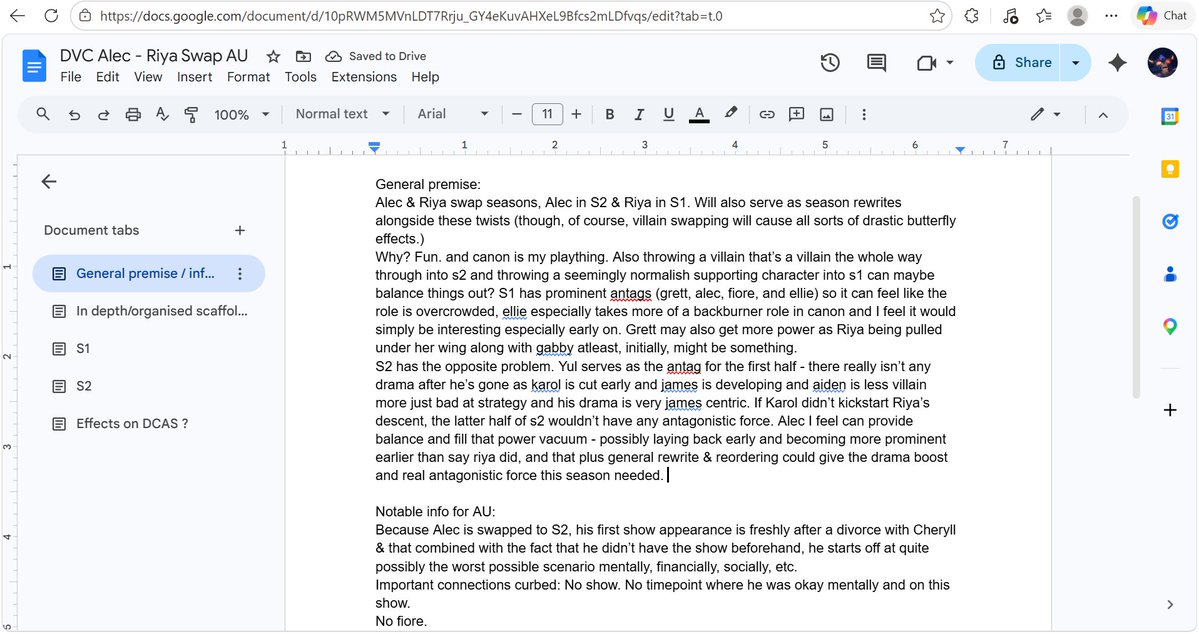Decrease the font size
The width and height of the screenshot is (1199, 634).
(x=517, y=115)
